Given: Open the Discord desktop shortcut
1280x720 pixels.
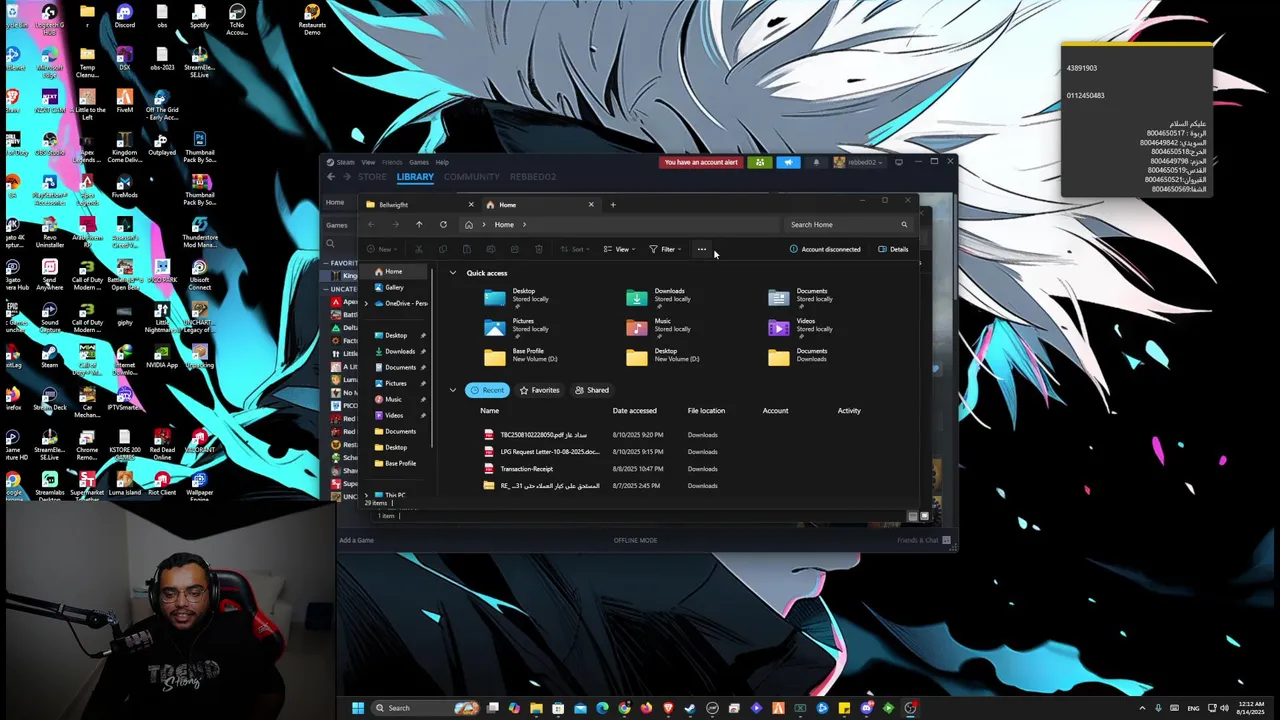Looking at the screenshot, I should click(124, 18).
